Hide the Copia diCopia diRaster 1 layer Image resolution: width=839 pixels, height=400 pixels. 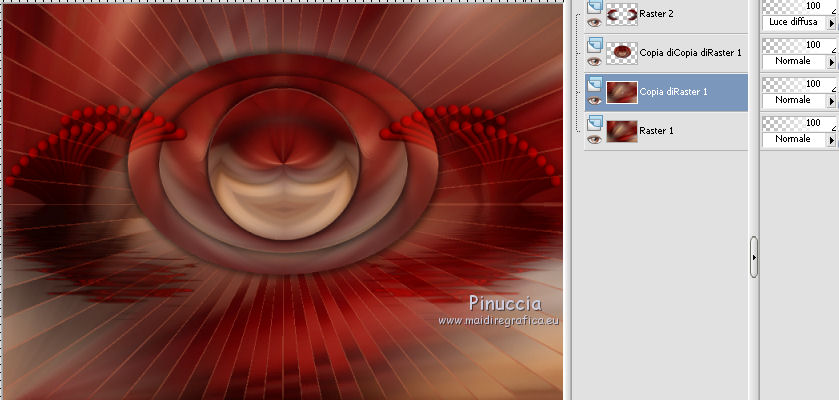click(x=594, y=61)
